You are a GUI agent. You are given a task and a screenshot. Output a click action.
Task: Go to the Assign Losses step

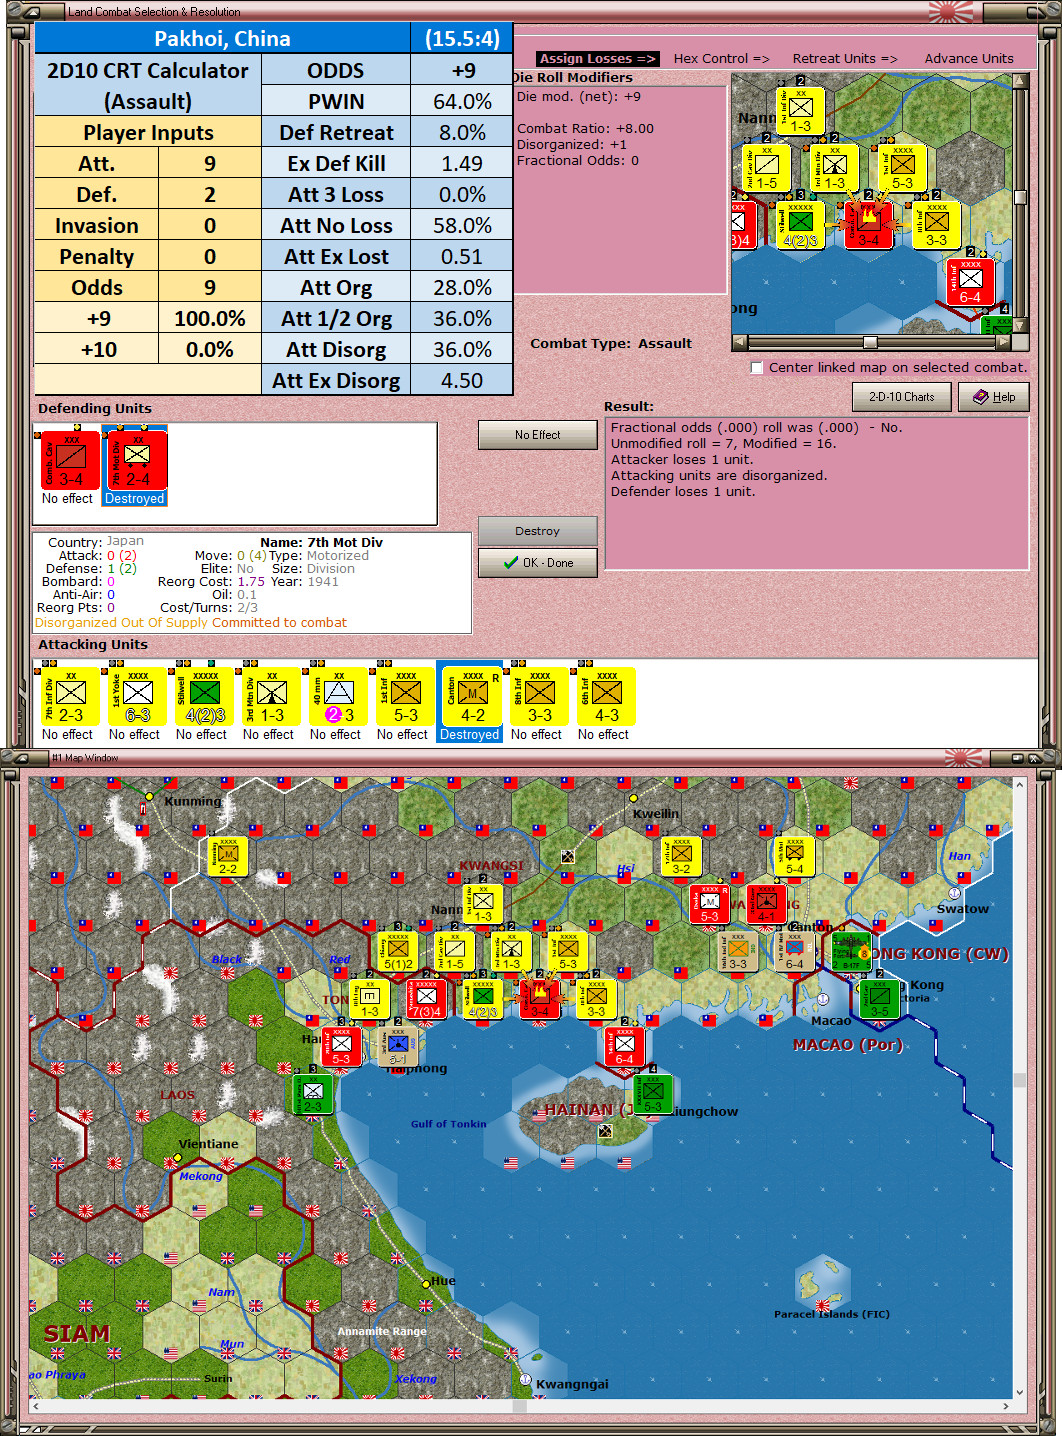tap(597, 59)
